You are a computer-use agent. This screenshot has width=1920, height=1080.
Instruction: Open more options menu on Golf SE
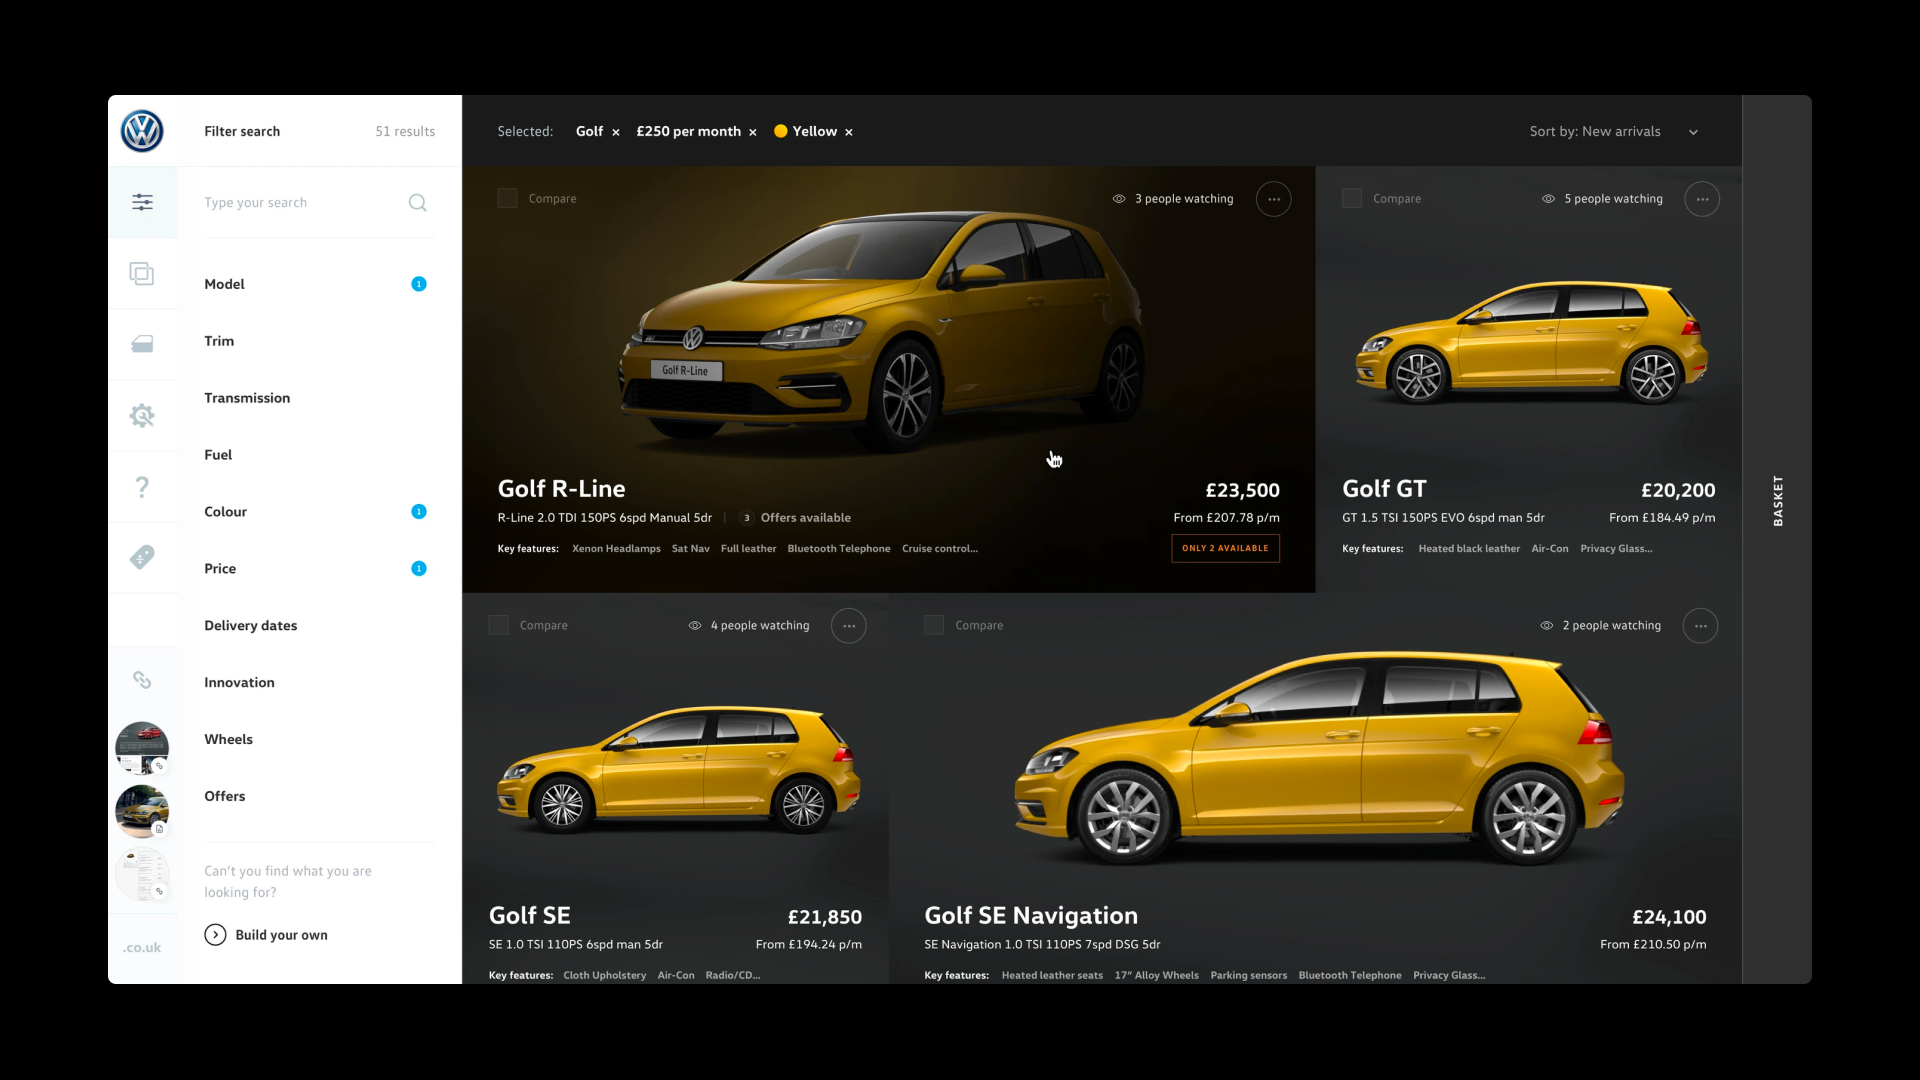pos(848,626)
